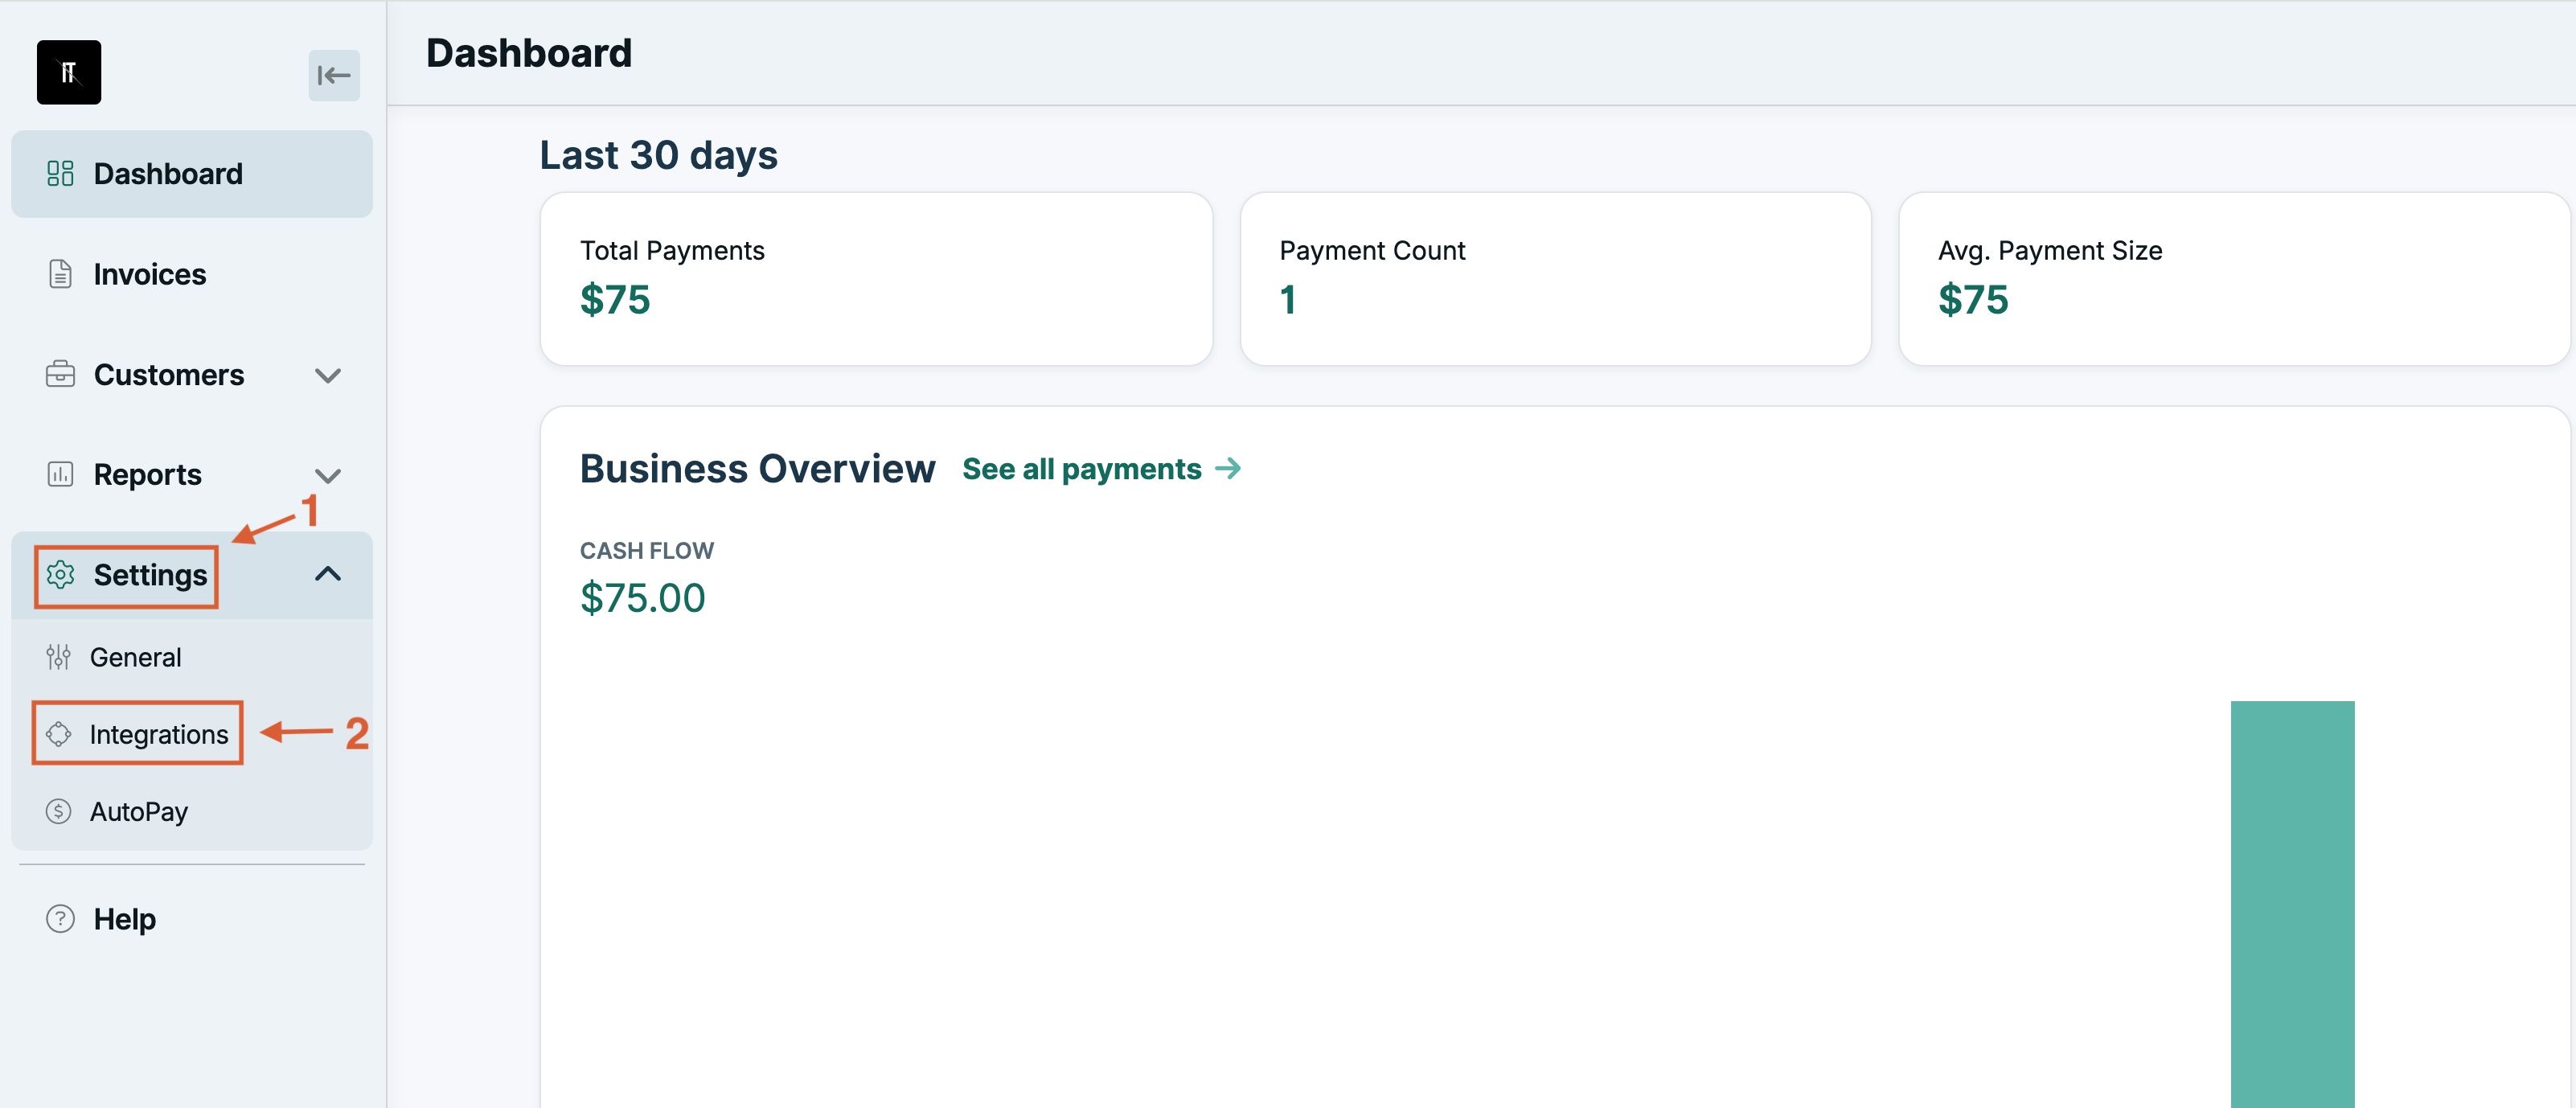Click the Help question mark icon
The image size is (2576, 1108).
[59, 919]
